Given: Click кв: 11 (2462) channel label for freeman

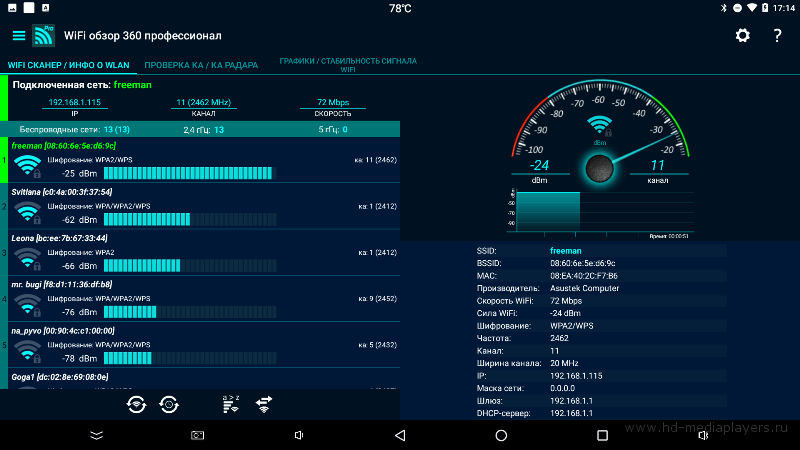Looking at the screenshot, I should pos(376,160).
